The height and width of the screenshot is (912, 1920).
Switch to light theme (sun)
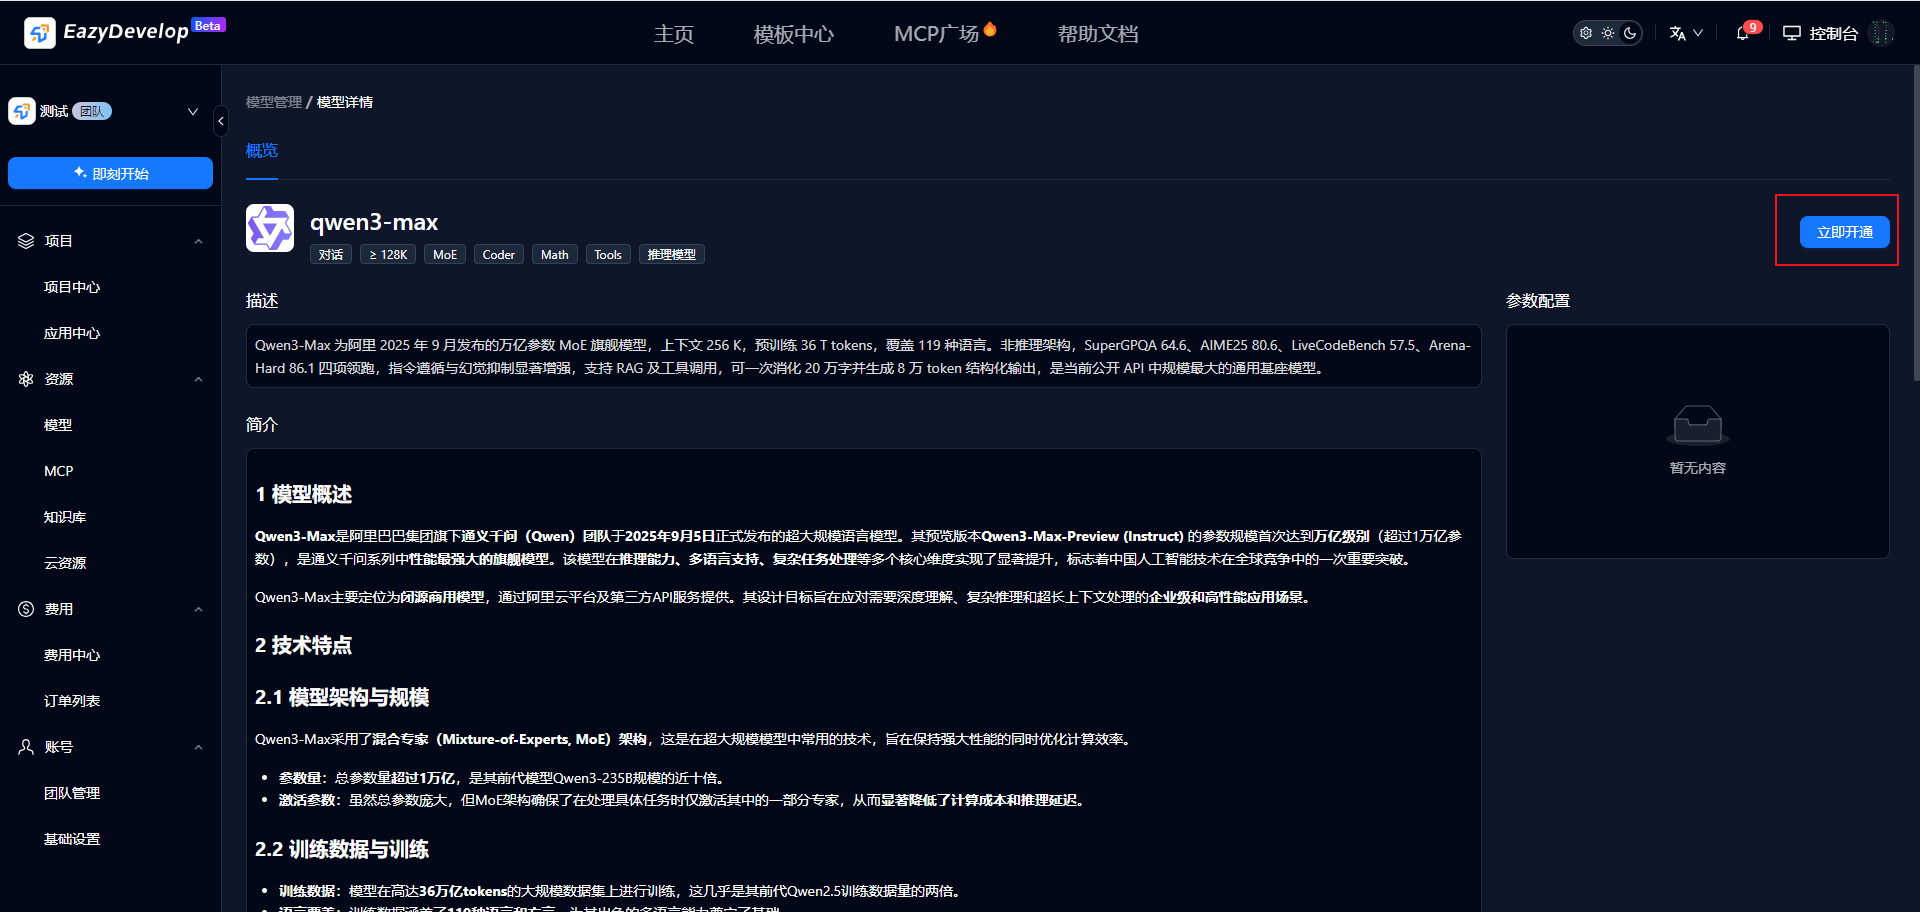1608,33
